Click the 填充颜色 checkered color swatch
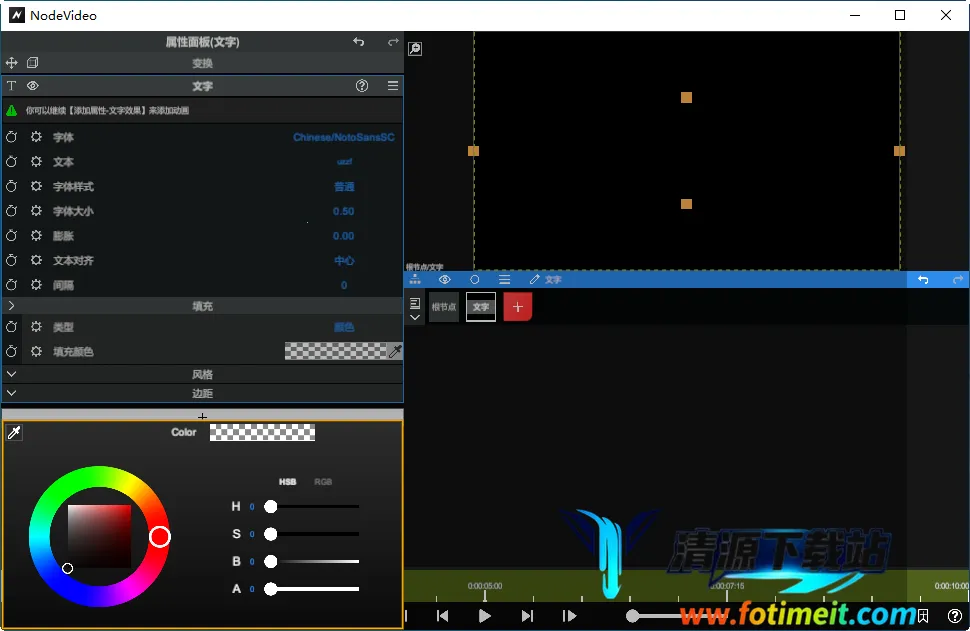This screenshot has height=631, width=970. coord(335,351)
